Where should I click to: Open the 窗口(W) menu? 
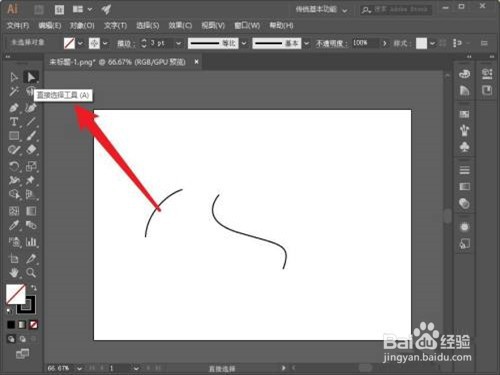[x=247, y=26]
